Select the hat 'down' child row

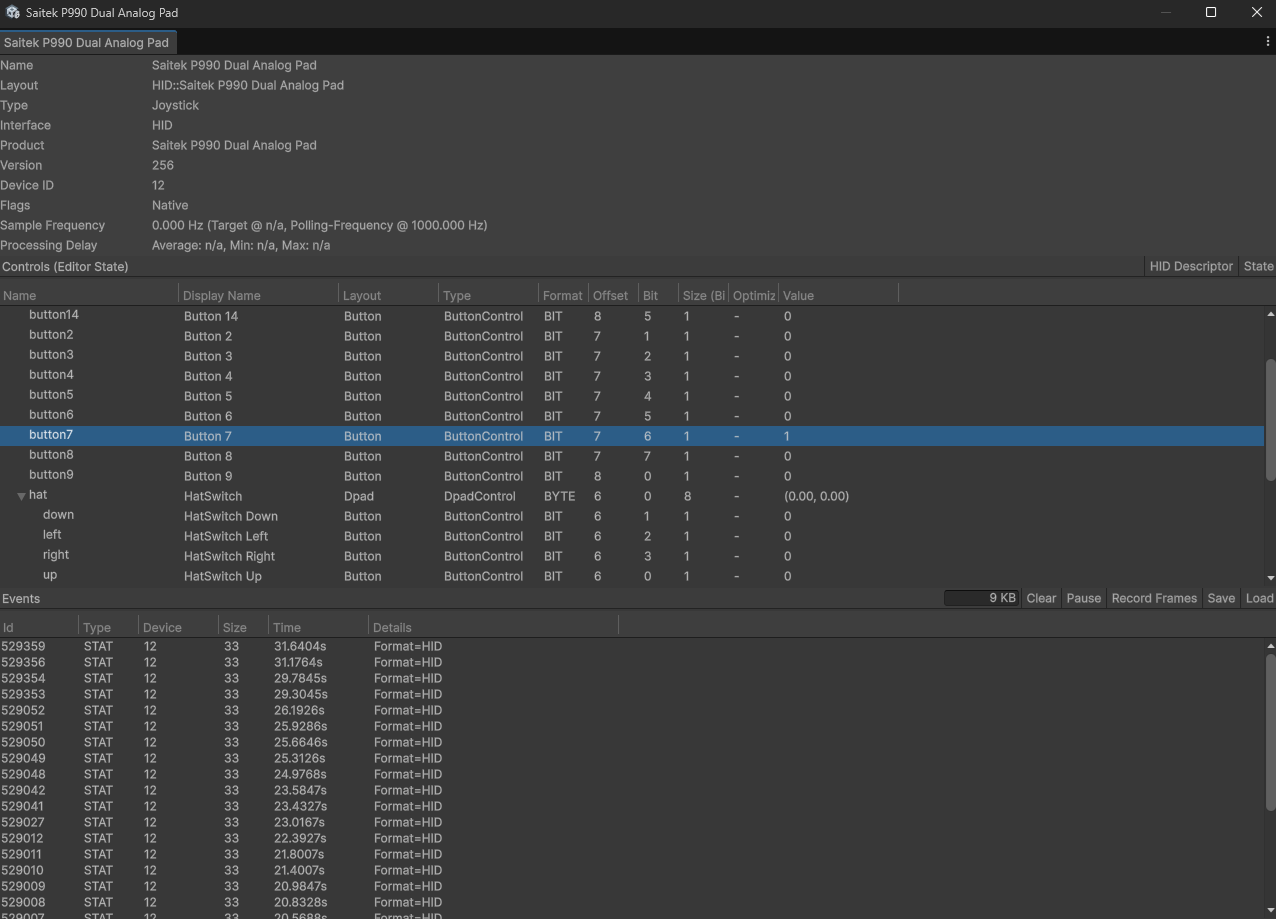pos(632,516)
